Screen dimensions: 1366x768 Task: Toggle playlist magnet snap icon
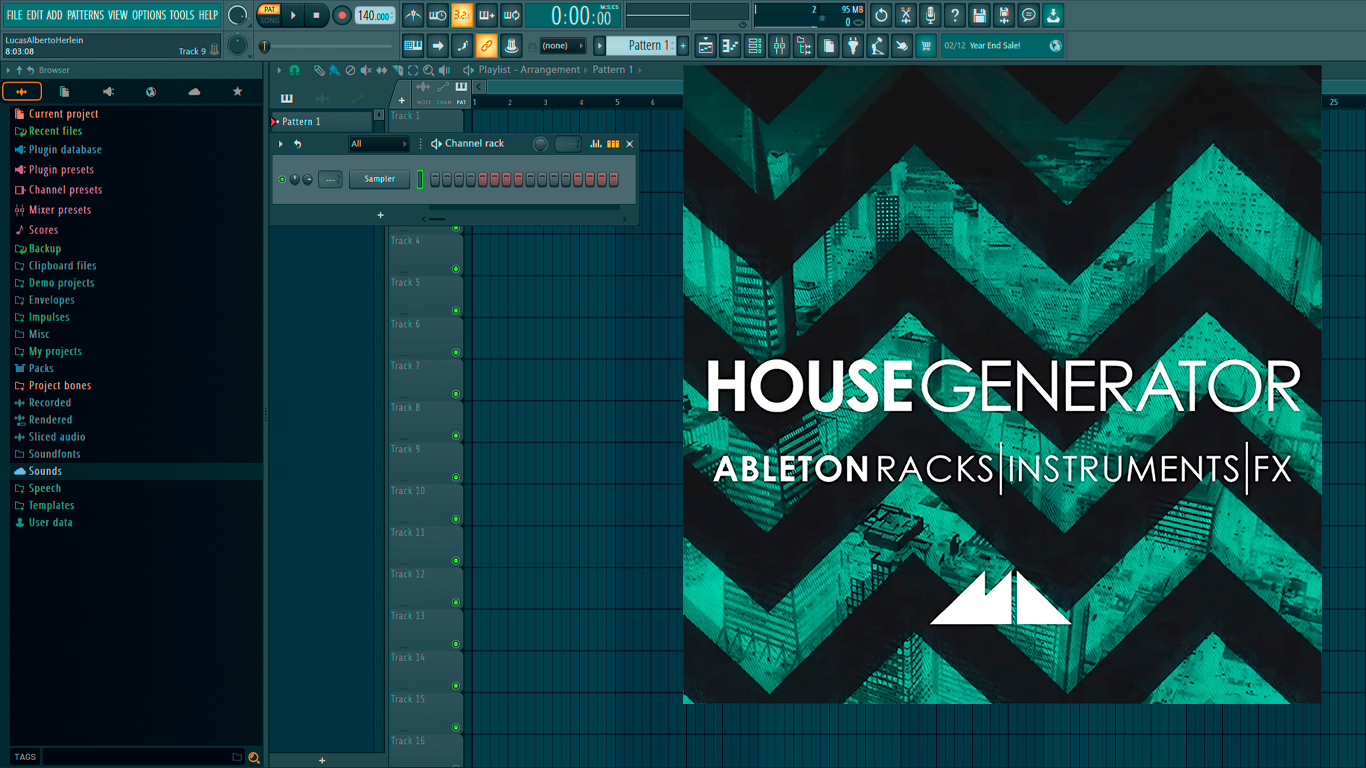coord(294,70)
